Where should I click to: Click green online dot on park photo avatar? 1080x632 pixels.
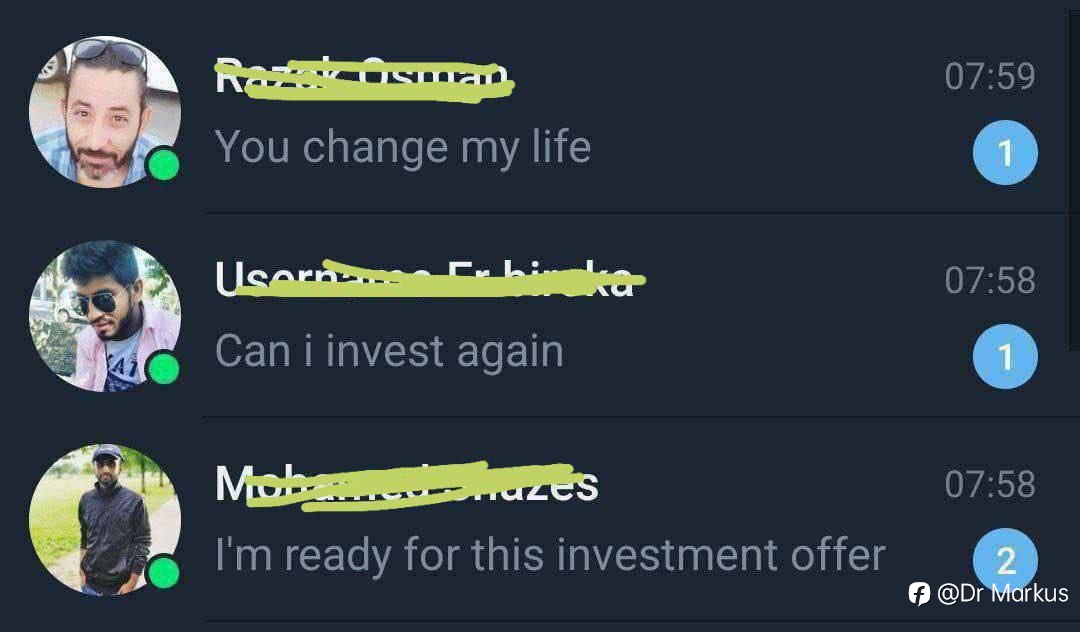pyautogui.click(x=164, y=573)
